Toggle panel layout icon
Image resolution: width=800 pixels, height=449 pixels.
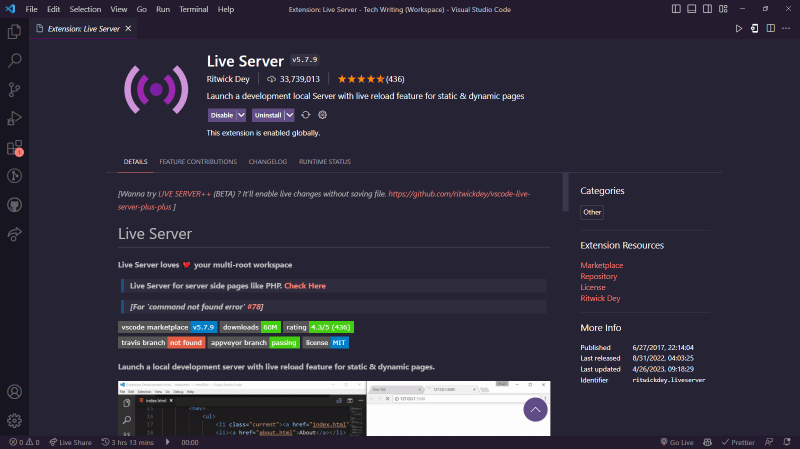point(691,9)
